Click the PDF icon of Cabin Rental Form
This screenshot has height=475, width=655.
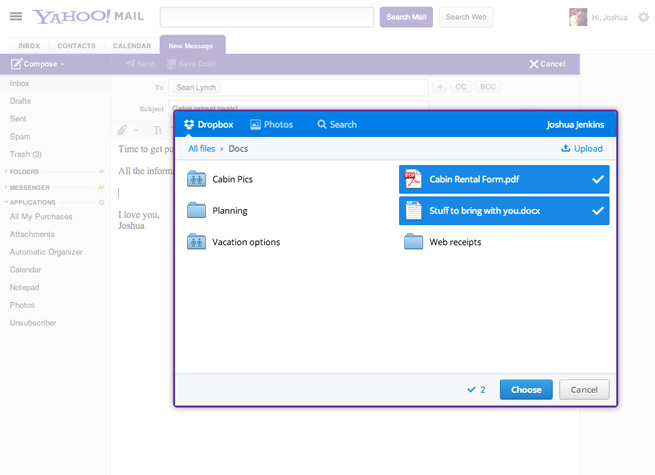click(x=413, y=179)
